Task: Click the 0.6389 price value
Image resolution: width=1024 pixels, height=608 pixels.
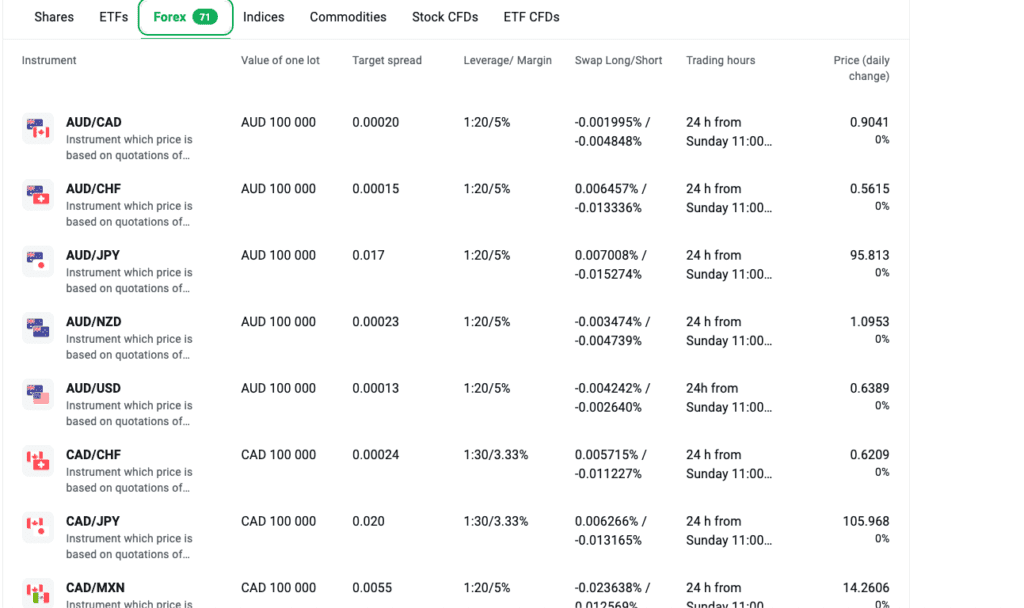Action: [869, 389]
